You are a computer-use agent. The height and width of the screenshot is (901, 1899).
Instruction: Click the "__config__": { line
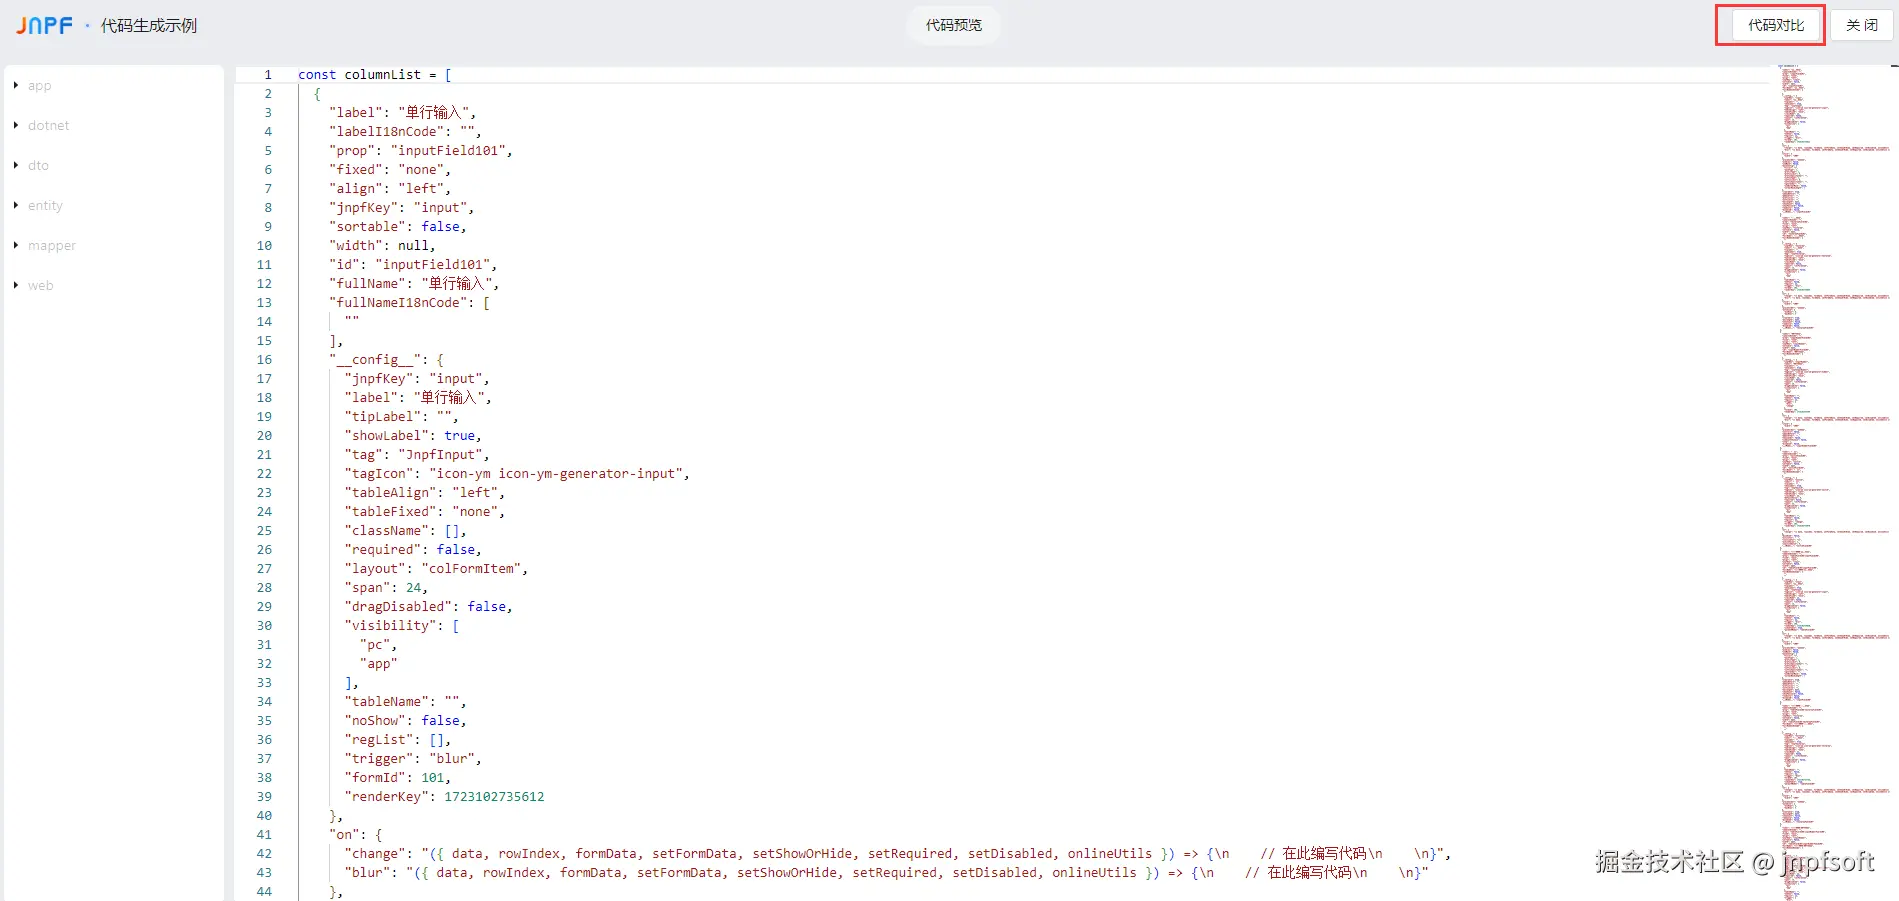[x=386, y=360]
